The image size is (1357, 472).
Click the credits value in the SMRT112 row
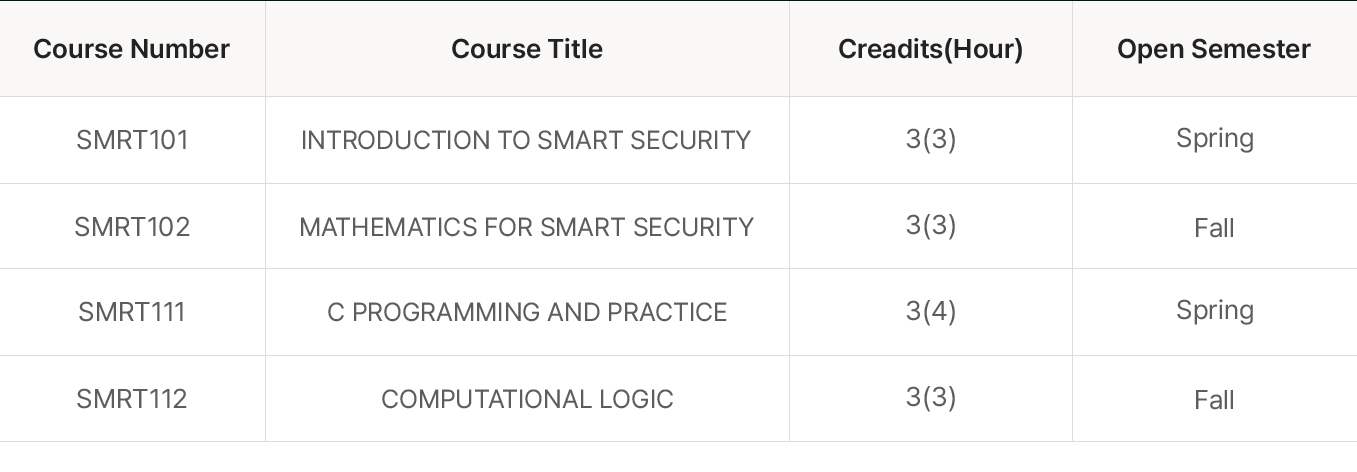(931, 398)
